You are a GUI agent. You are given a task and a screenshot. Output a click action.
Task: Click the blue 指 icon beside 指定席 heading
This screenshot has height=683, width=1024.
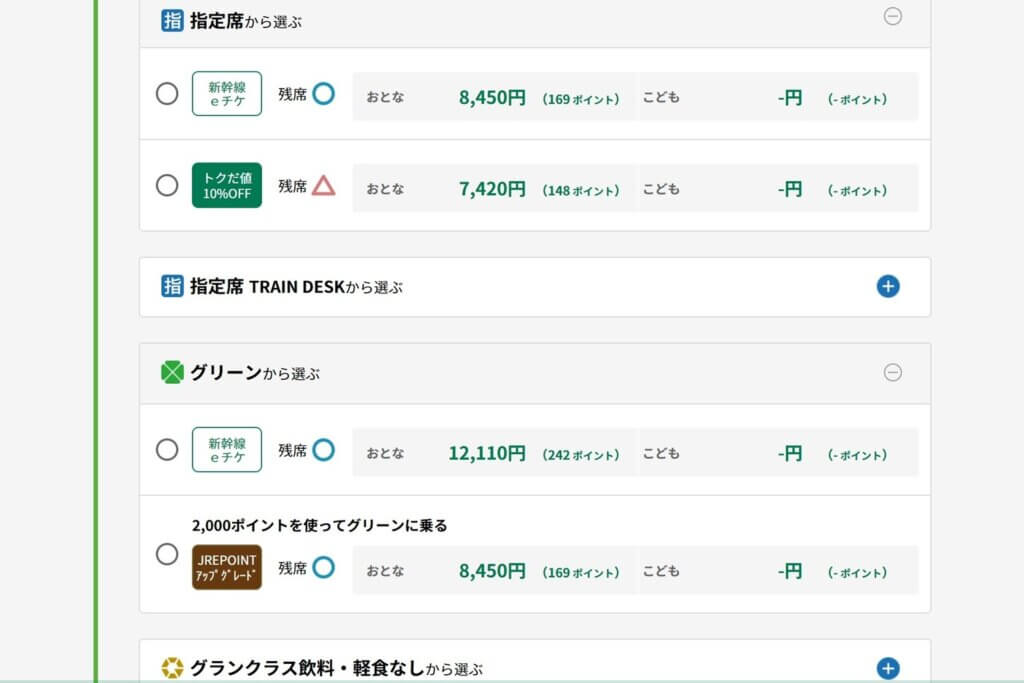(x=172, y=20)
